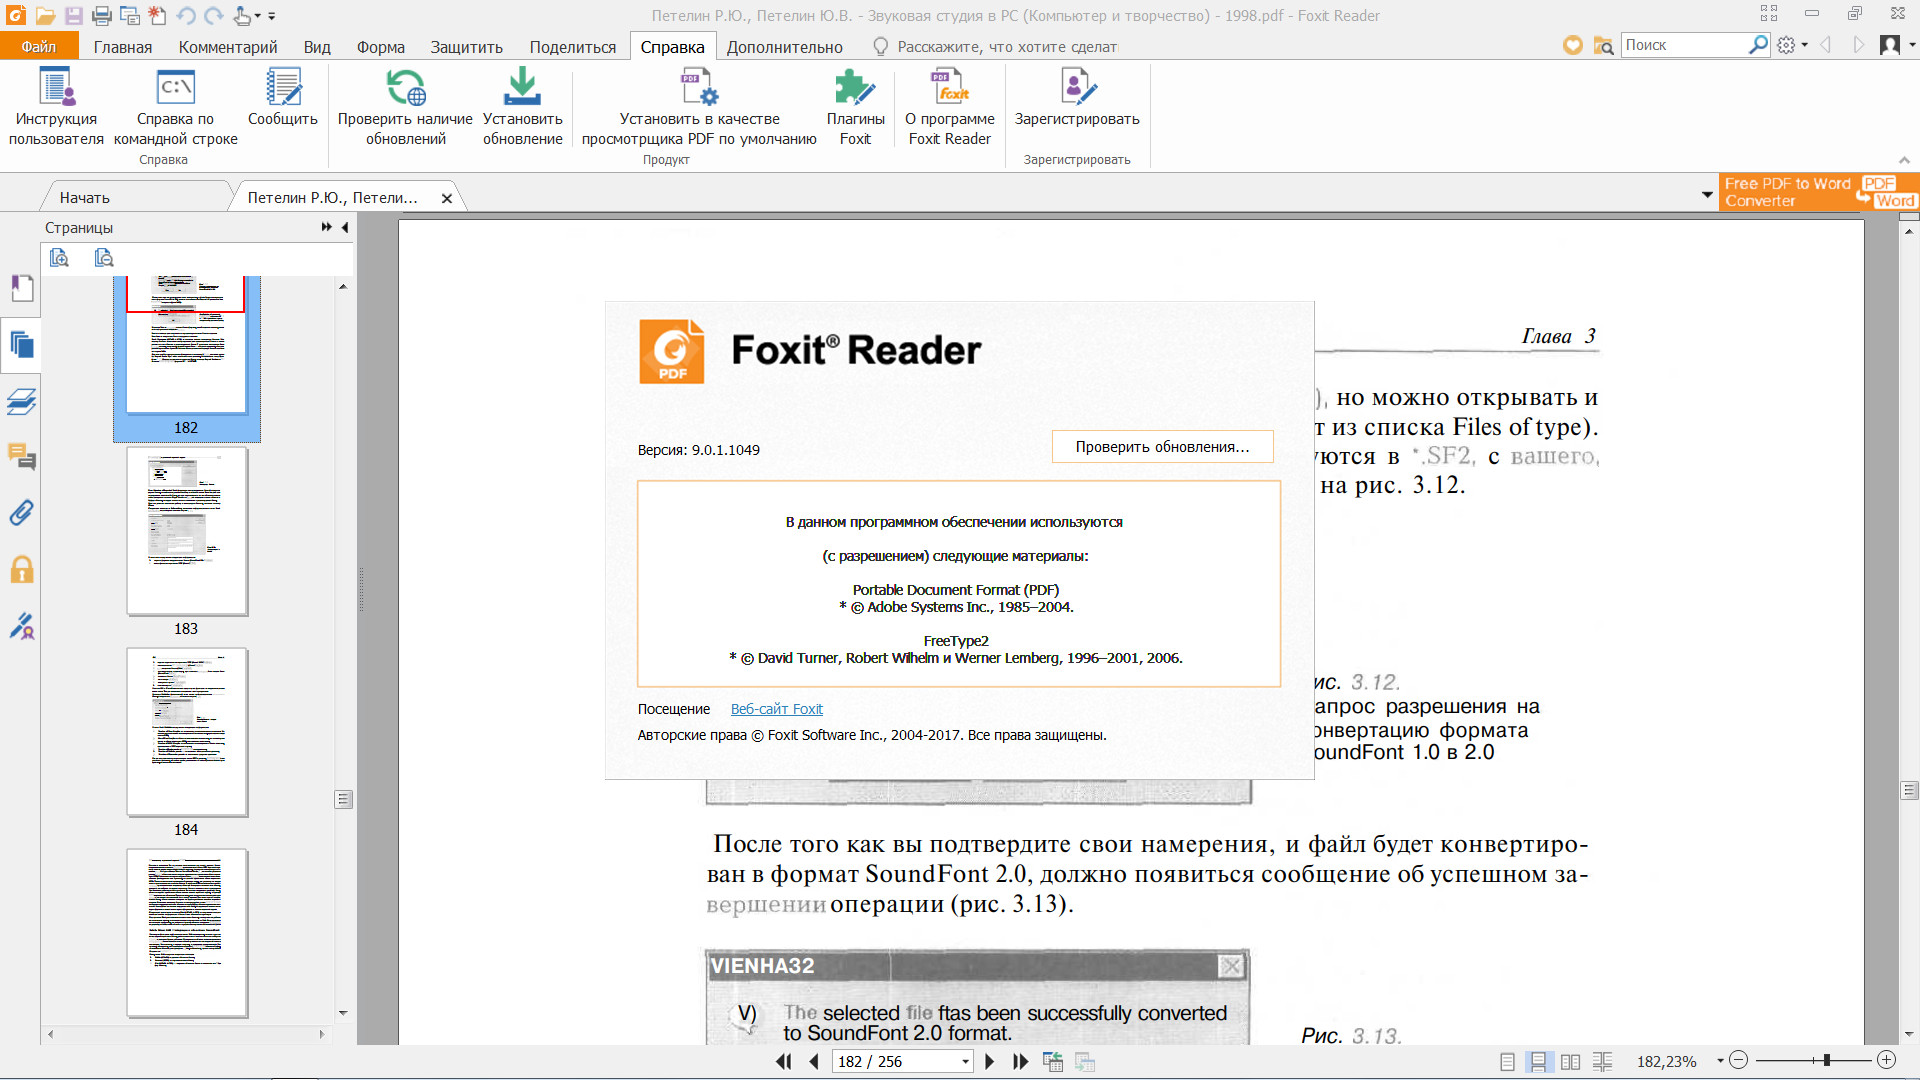
Task: Set Foxit as default PDF viewer
Action: point(699,106)
